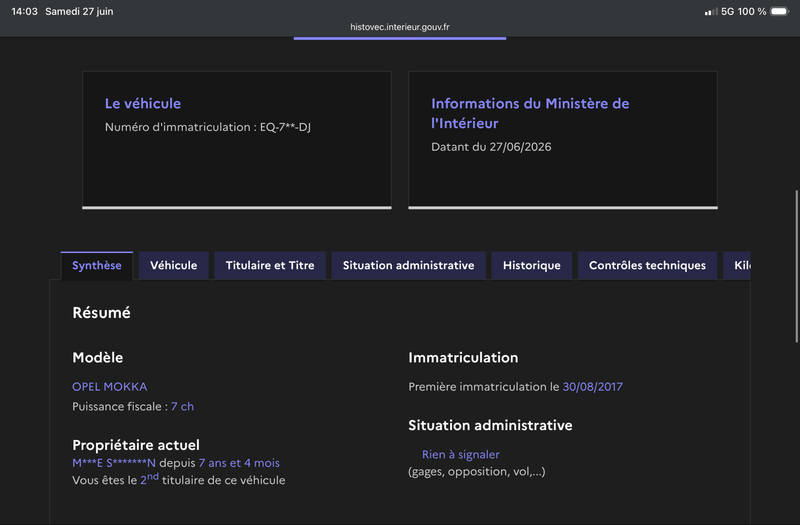Open the Titulaire et Titre tab
The image size is (800, 525).
click(270, 265)
